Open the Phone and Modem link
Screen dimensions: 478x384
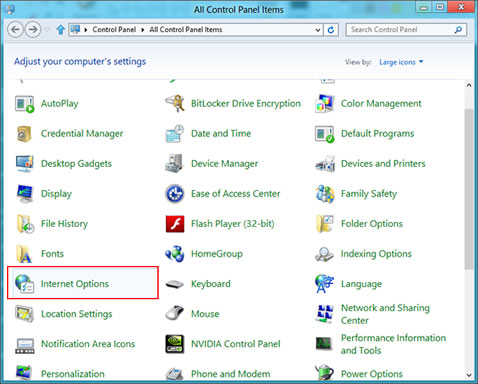pyautogui.click(x=230, y=374)
